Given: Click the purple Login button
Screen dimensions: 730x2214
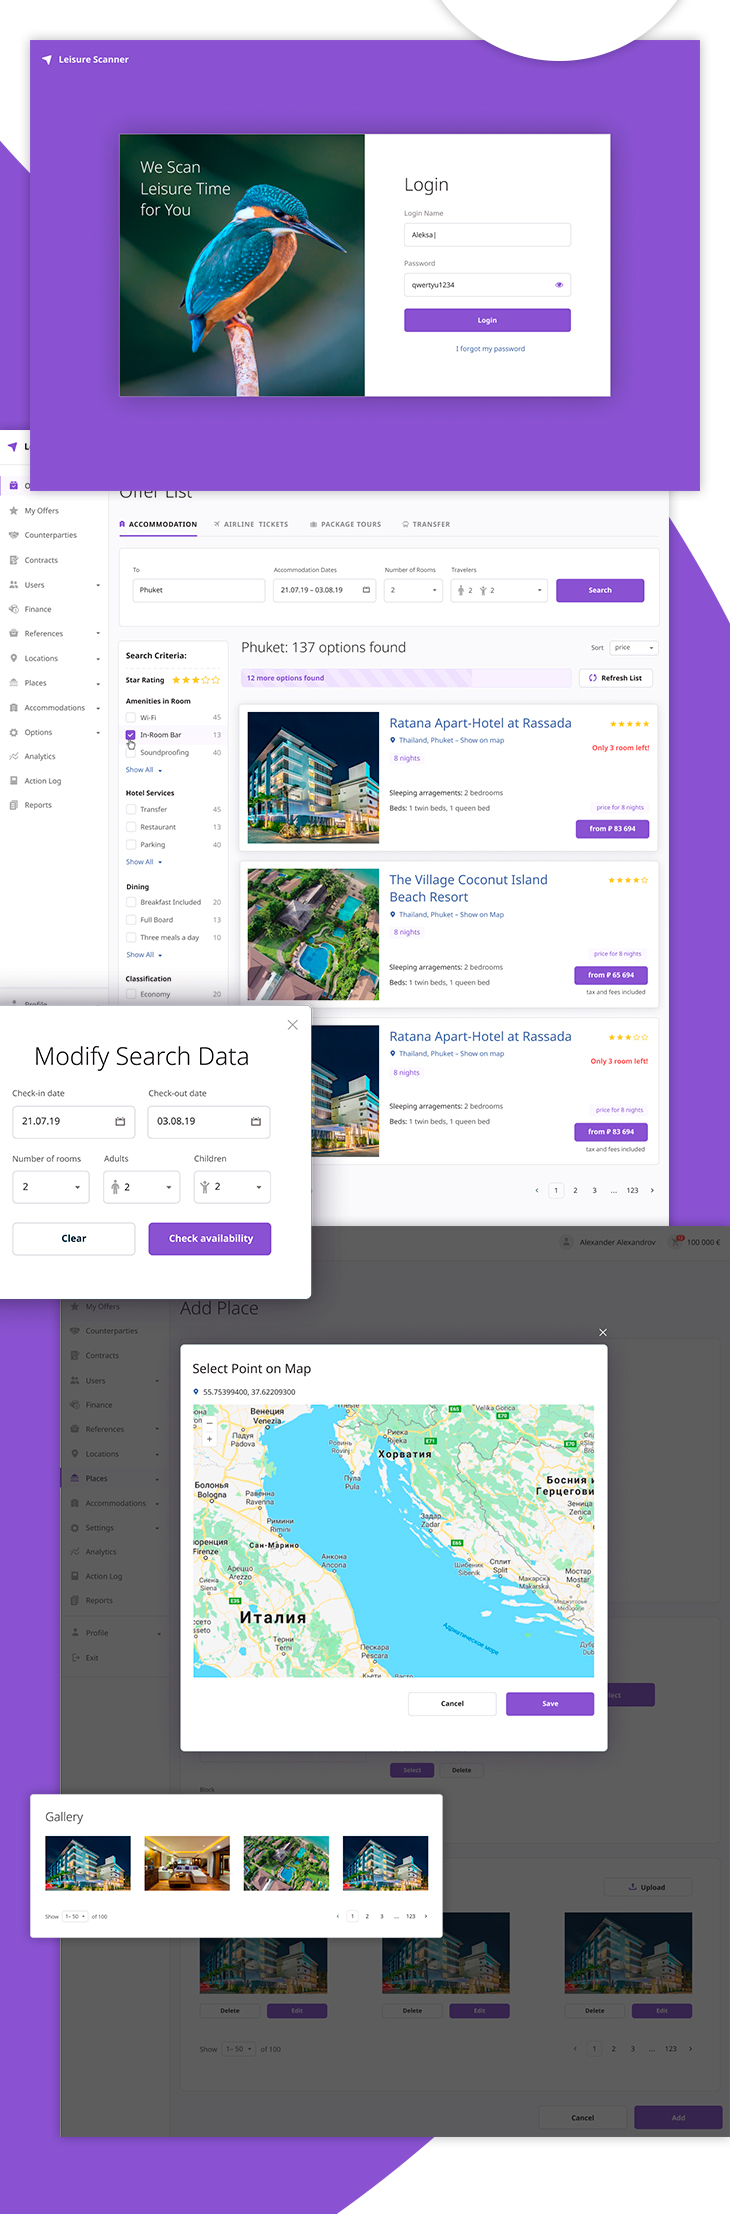Looking at the screenshot, I should coord(487,320).
